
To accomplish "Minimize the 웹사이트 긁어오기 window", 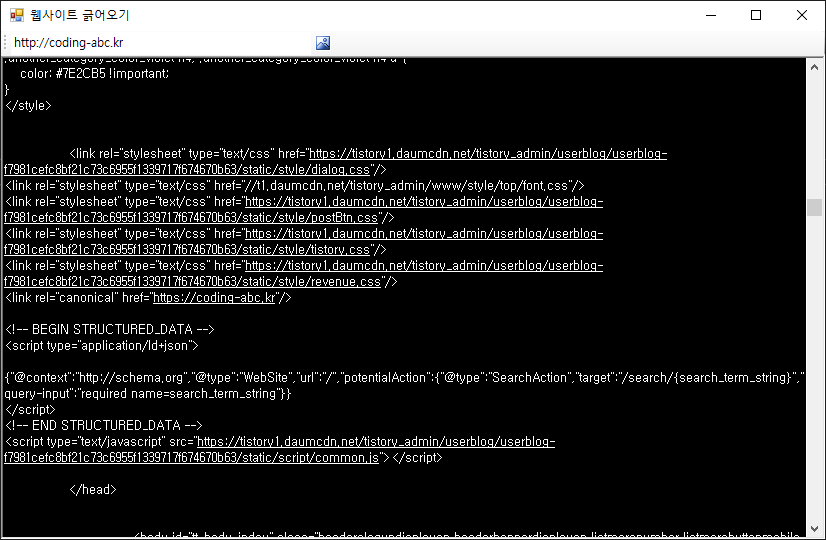I will 711,15.
